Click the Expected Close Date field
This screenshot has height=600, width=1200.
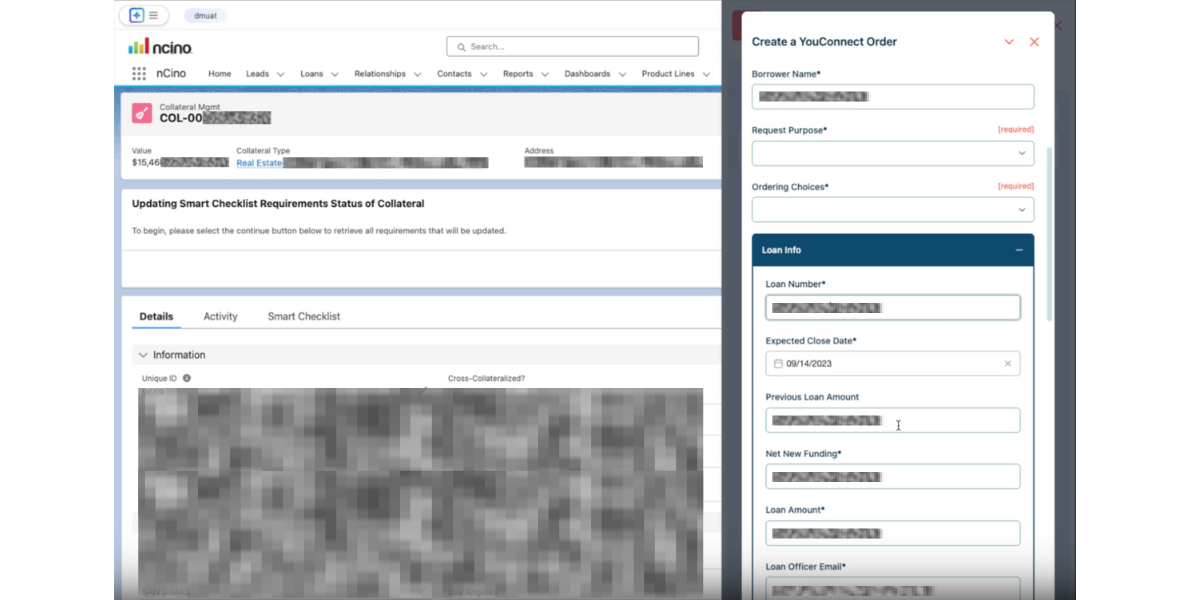pos(893,364)
